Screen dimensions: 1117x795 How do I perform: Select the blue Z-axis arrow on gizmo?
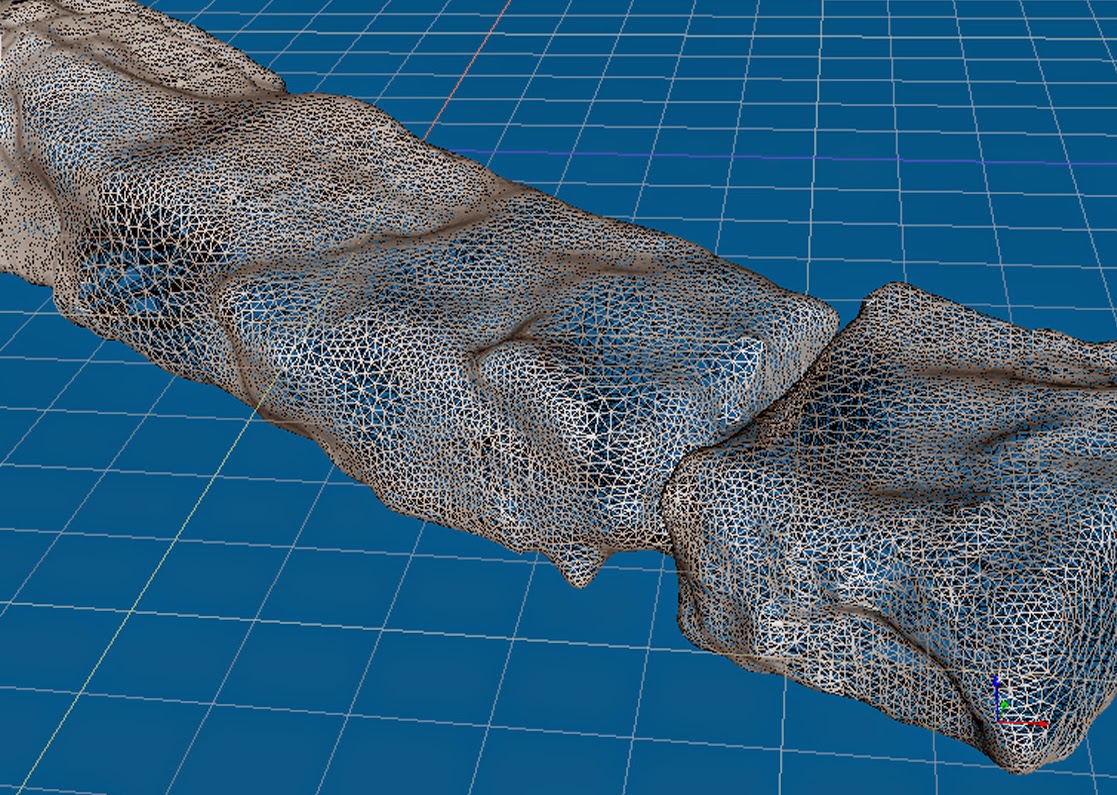pos(997,697)
